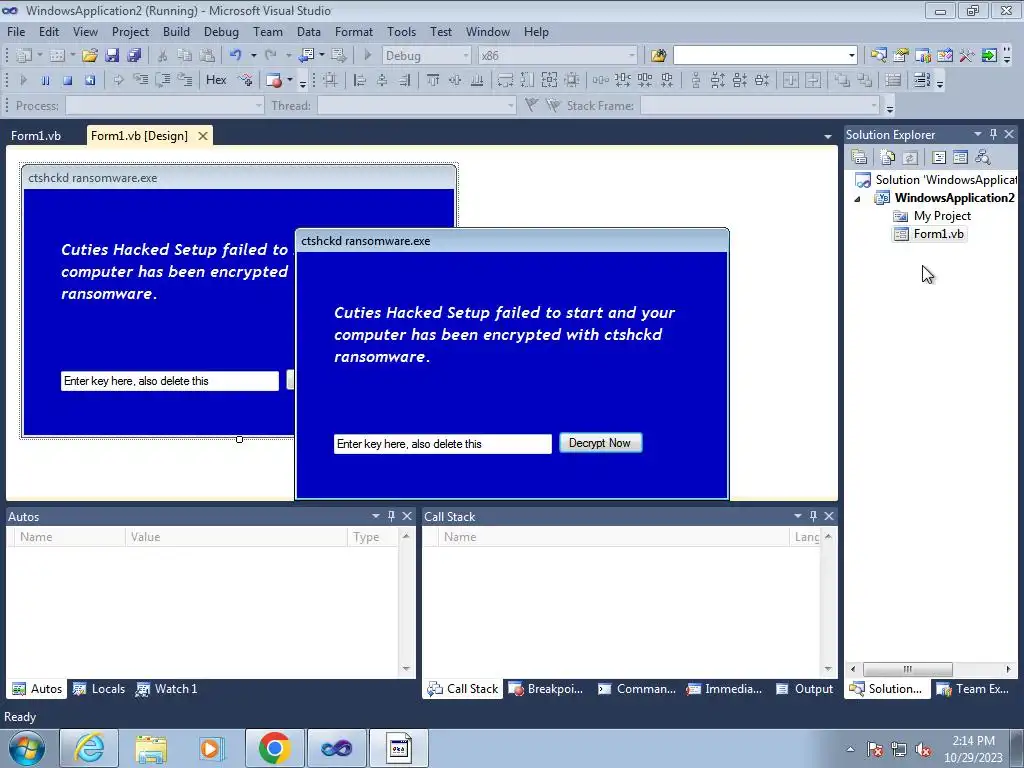Open the File menu
This screenshot has height=768, width=1024.
[16, 31]
